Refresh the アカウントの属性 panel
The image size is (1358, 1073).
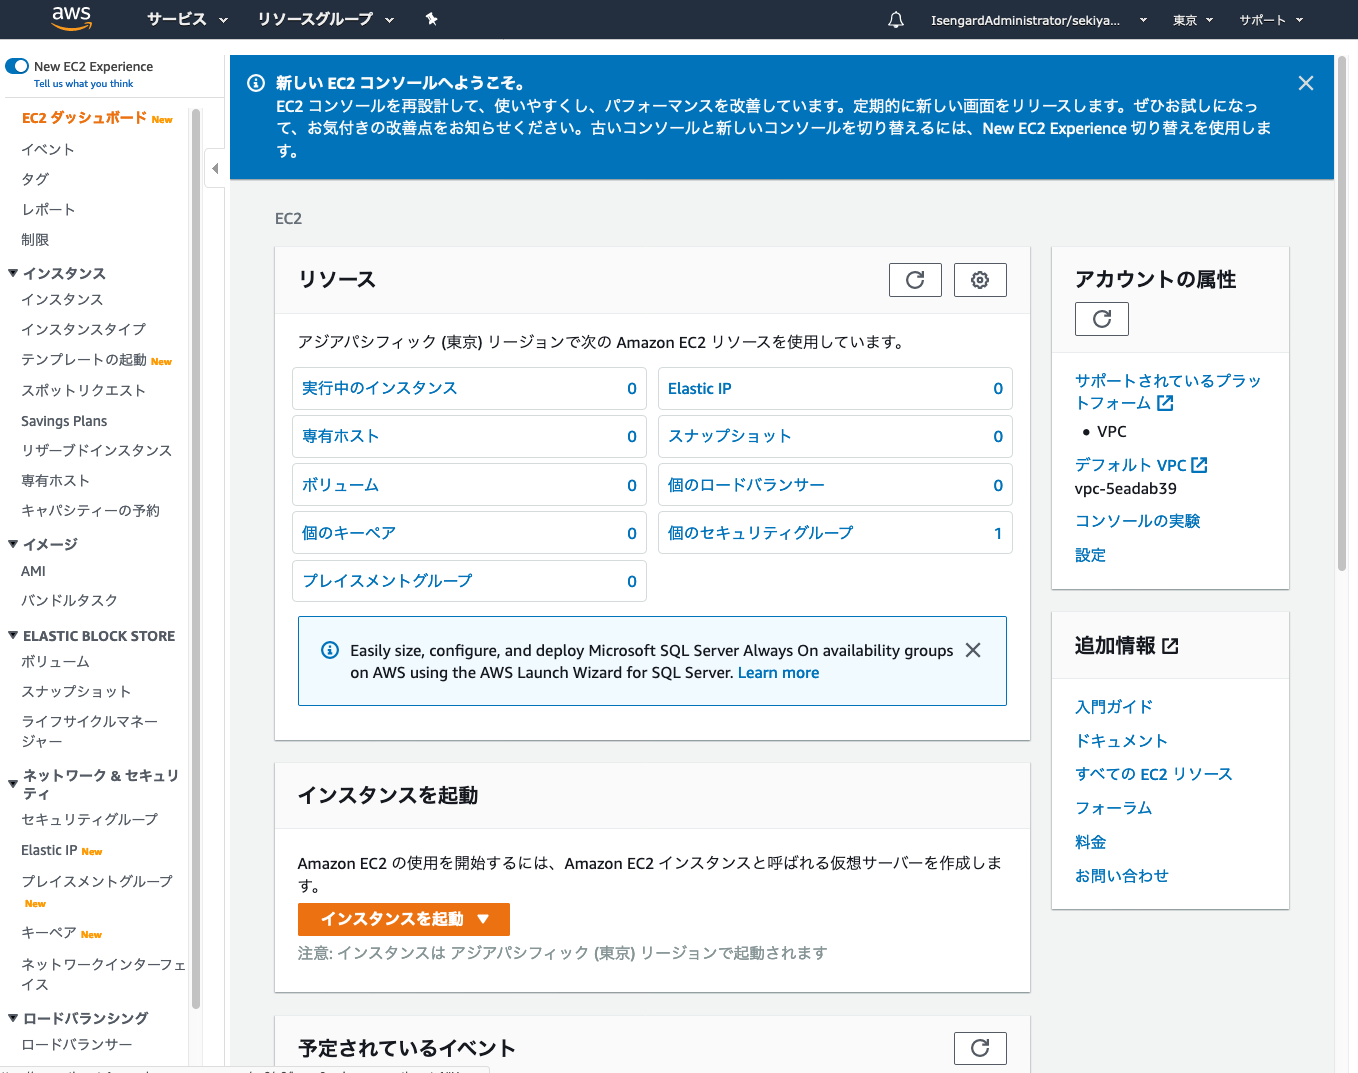(x=1102, y=319)
